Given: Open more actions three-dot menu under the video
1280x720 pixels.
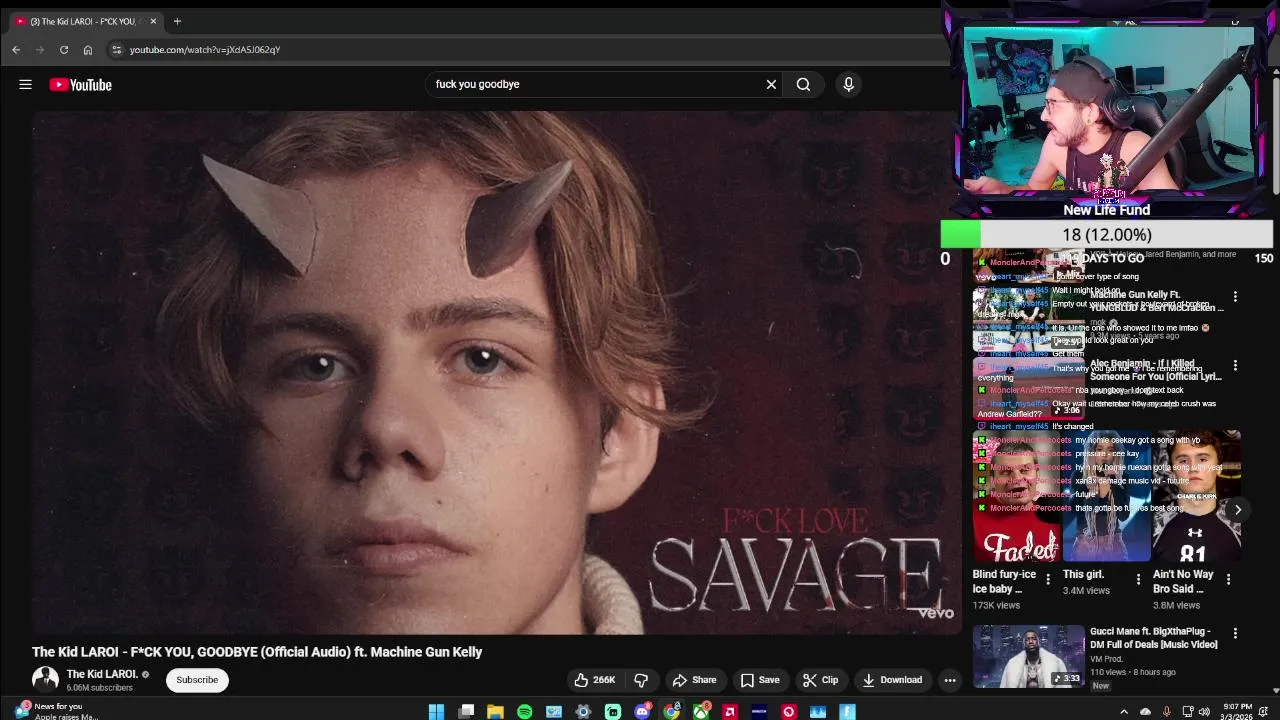Looking at the screenshot, I should pos(950,680).
